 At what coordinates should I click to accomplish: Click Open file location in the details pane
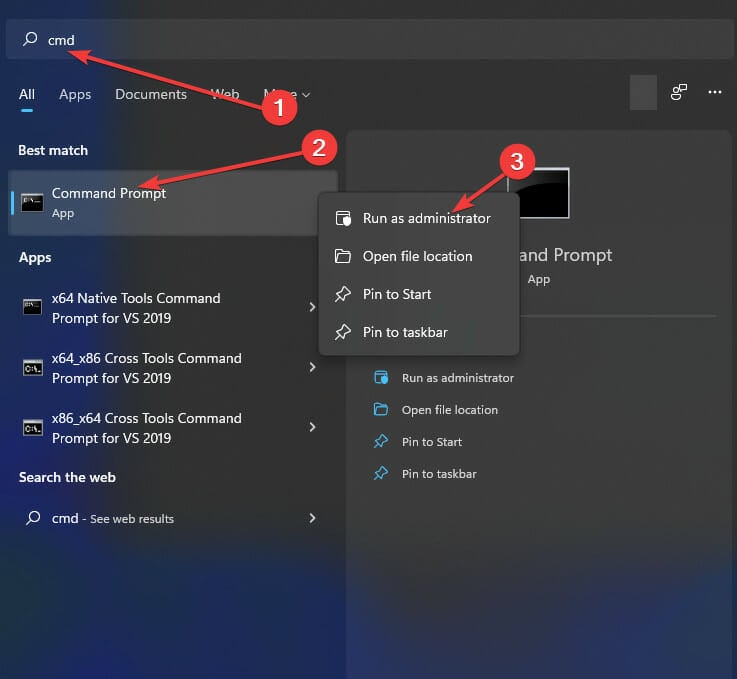(449, 410)
